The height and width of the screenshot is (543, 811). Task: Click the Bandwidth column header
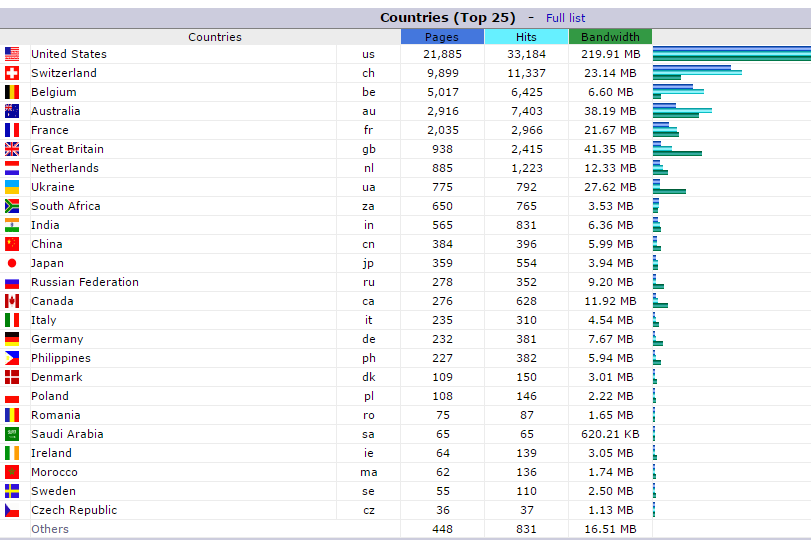(x=610, y=37)
